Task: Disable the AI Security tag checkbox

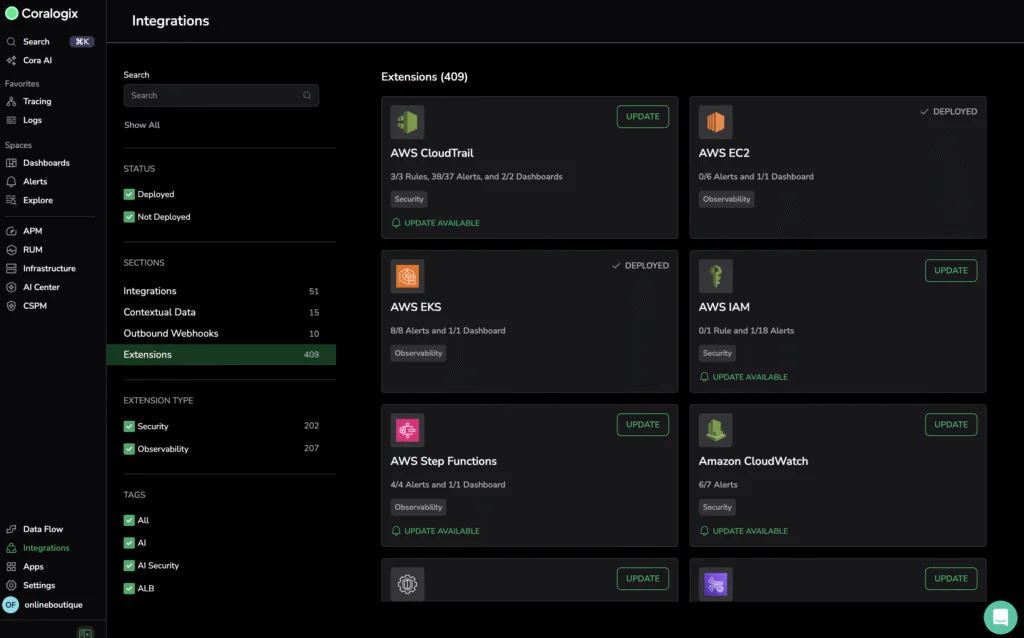Action: (x=129, y=566)
